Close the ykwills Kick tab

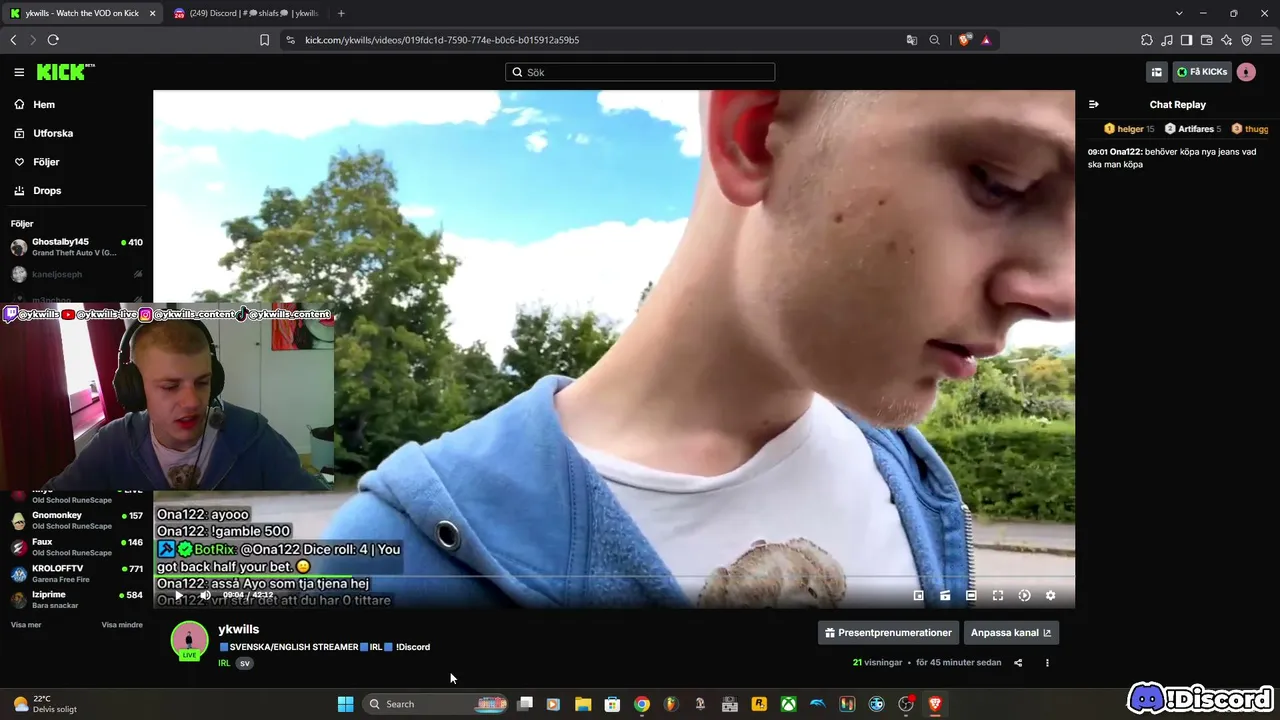click(x=153, y=13)
